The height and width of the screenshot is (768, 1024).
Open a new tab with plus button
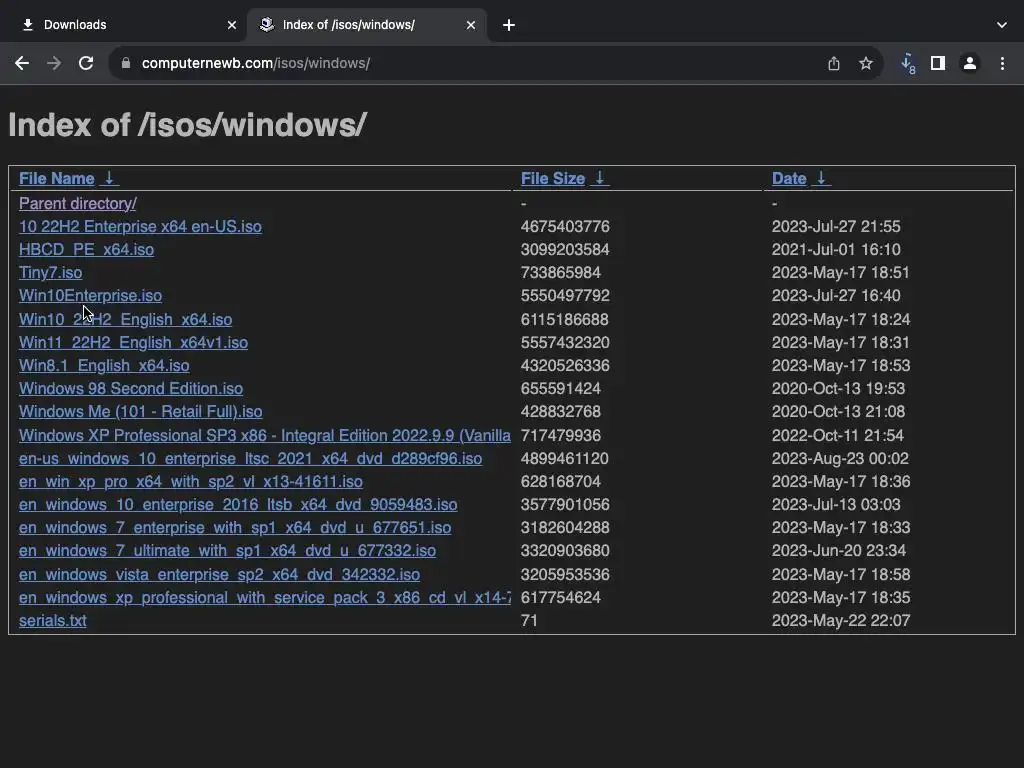[x=509, y=25]
